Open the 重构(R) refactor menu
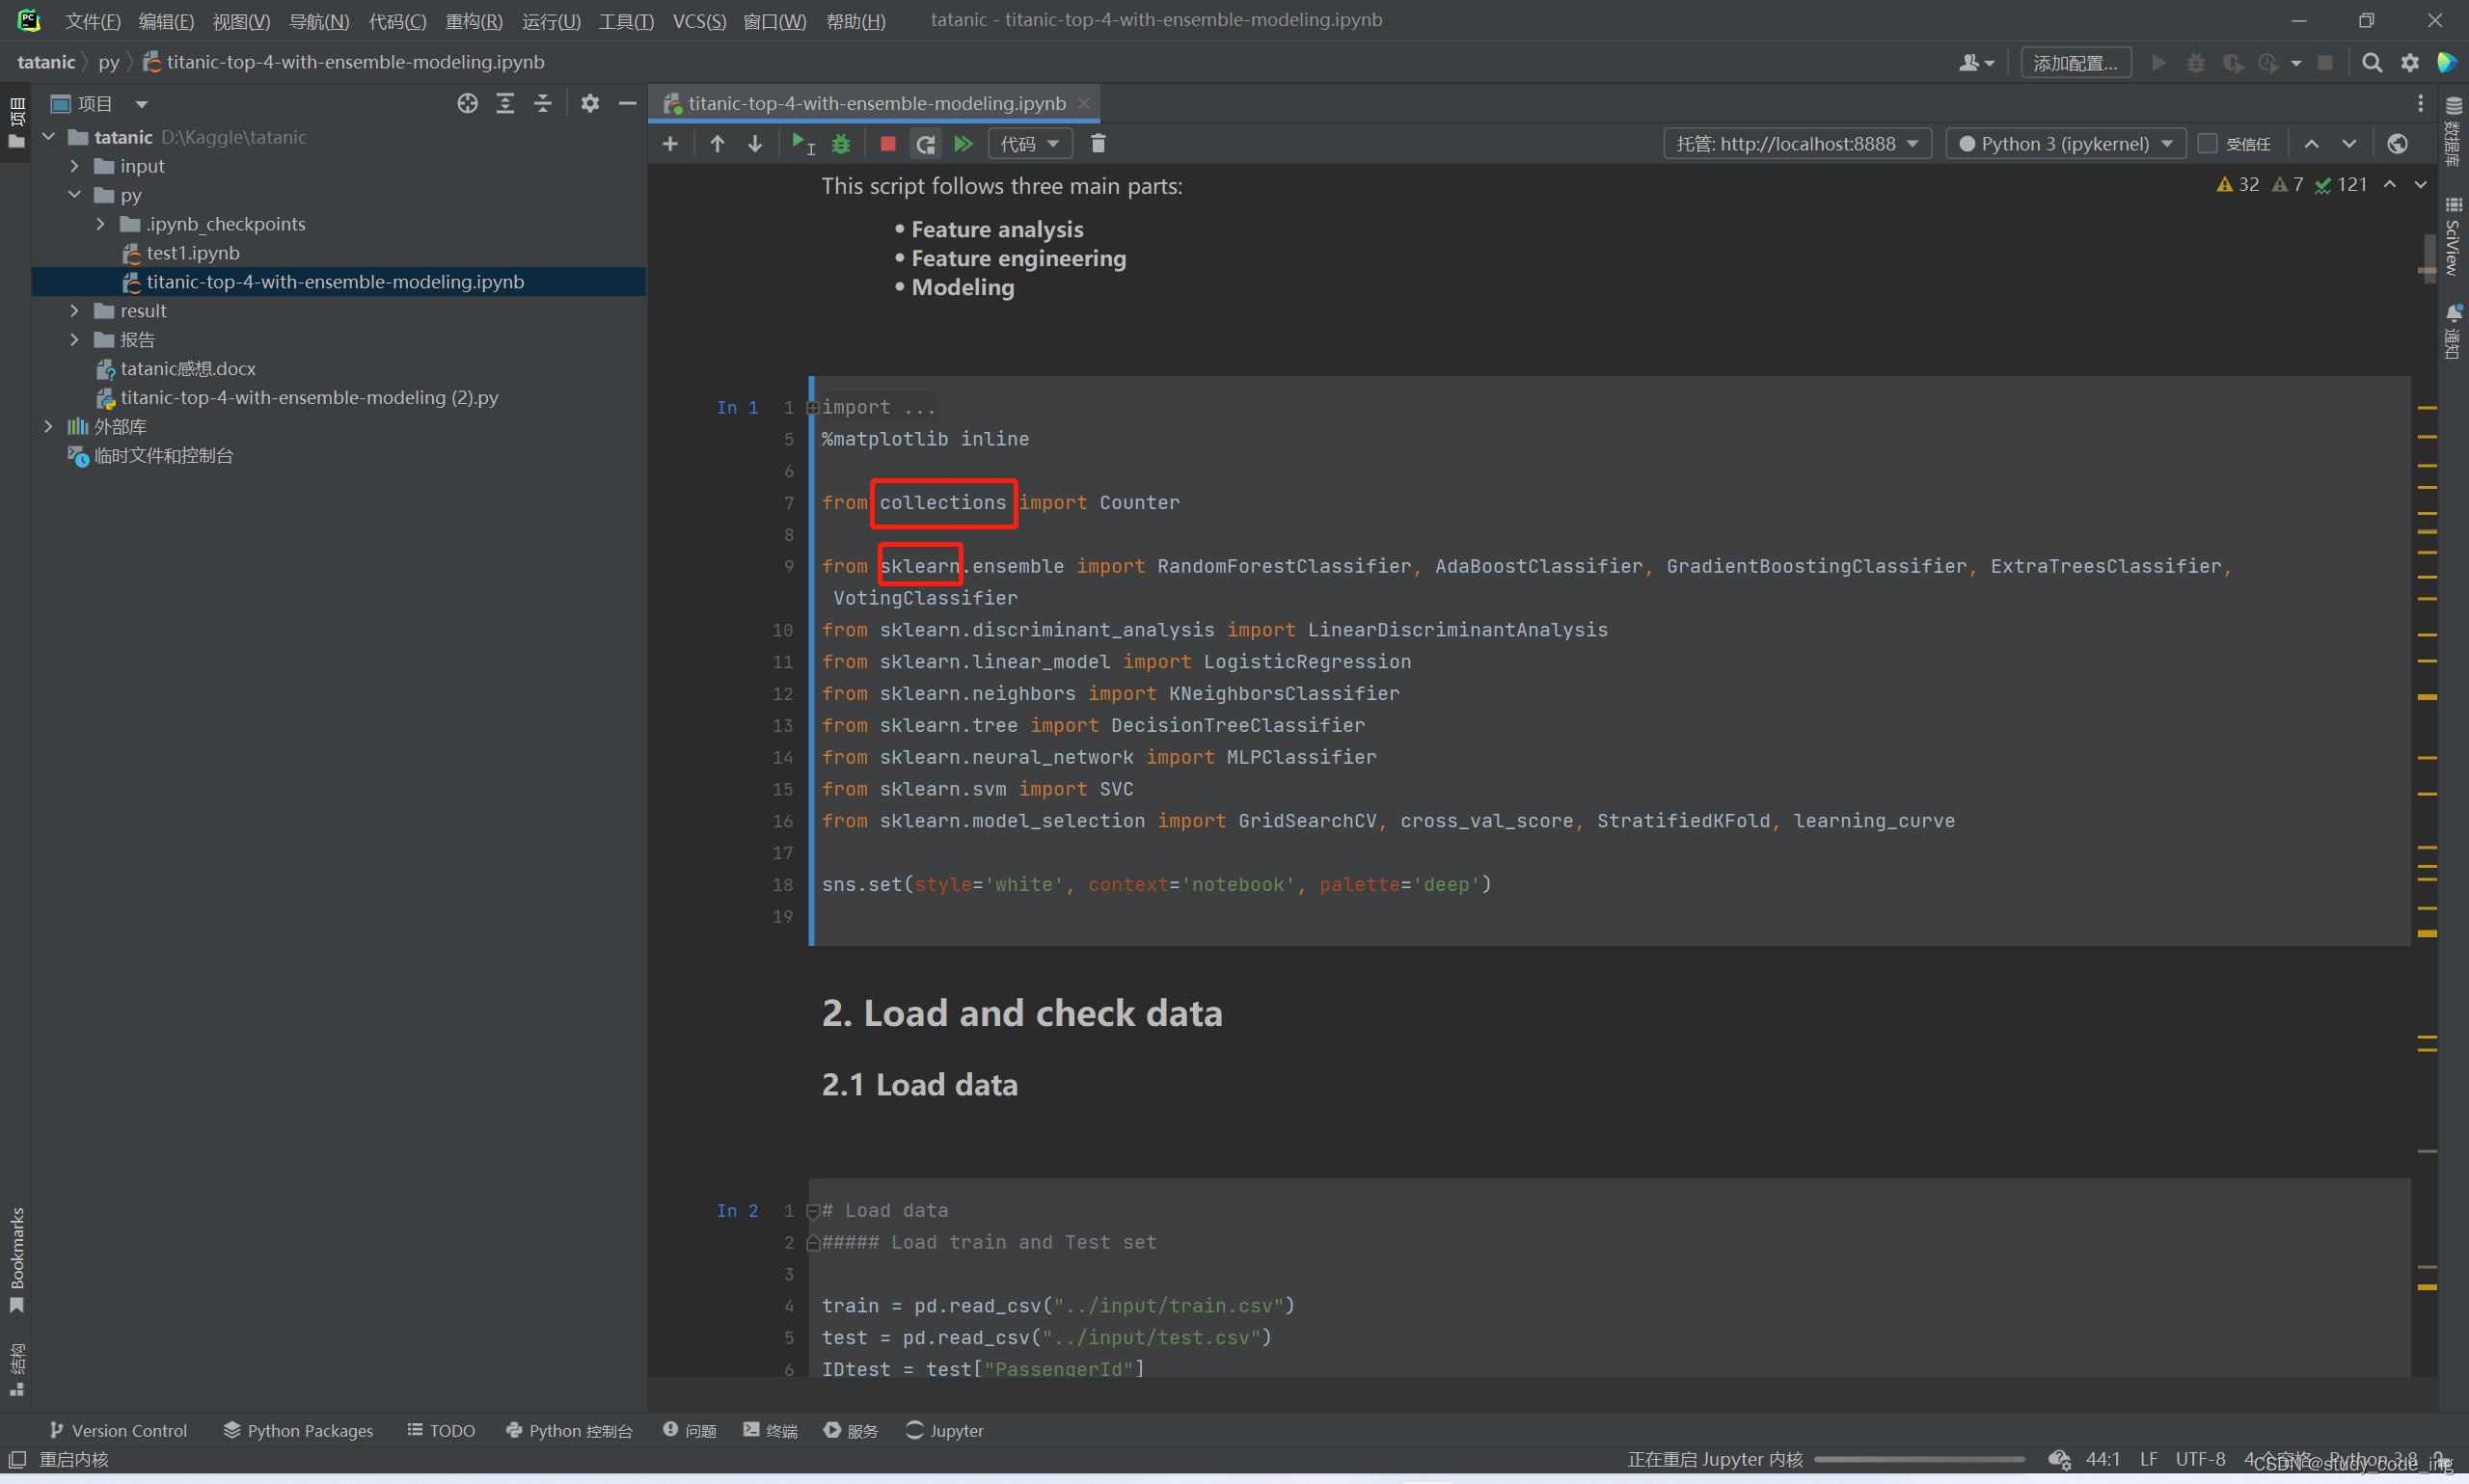 [473, 21]
